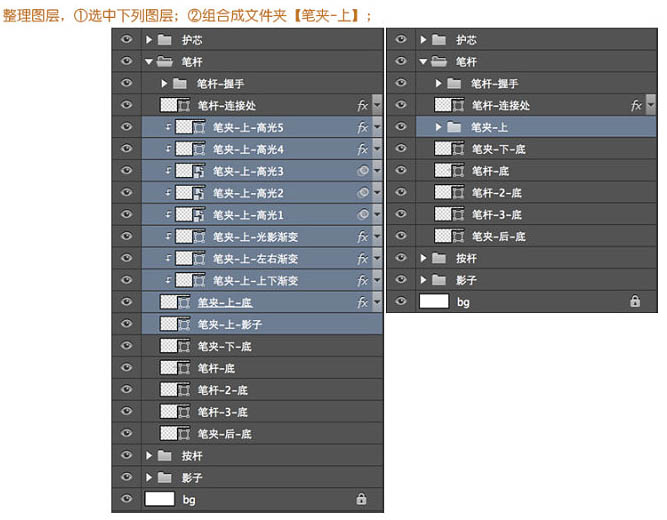Viewport: 667px width, 520px height.
Task: Click fx icon on 笔夹-上-底 layer
Action: click(362, 302)
